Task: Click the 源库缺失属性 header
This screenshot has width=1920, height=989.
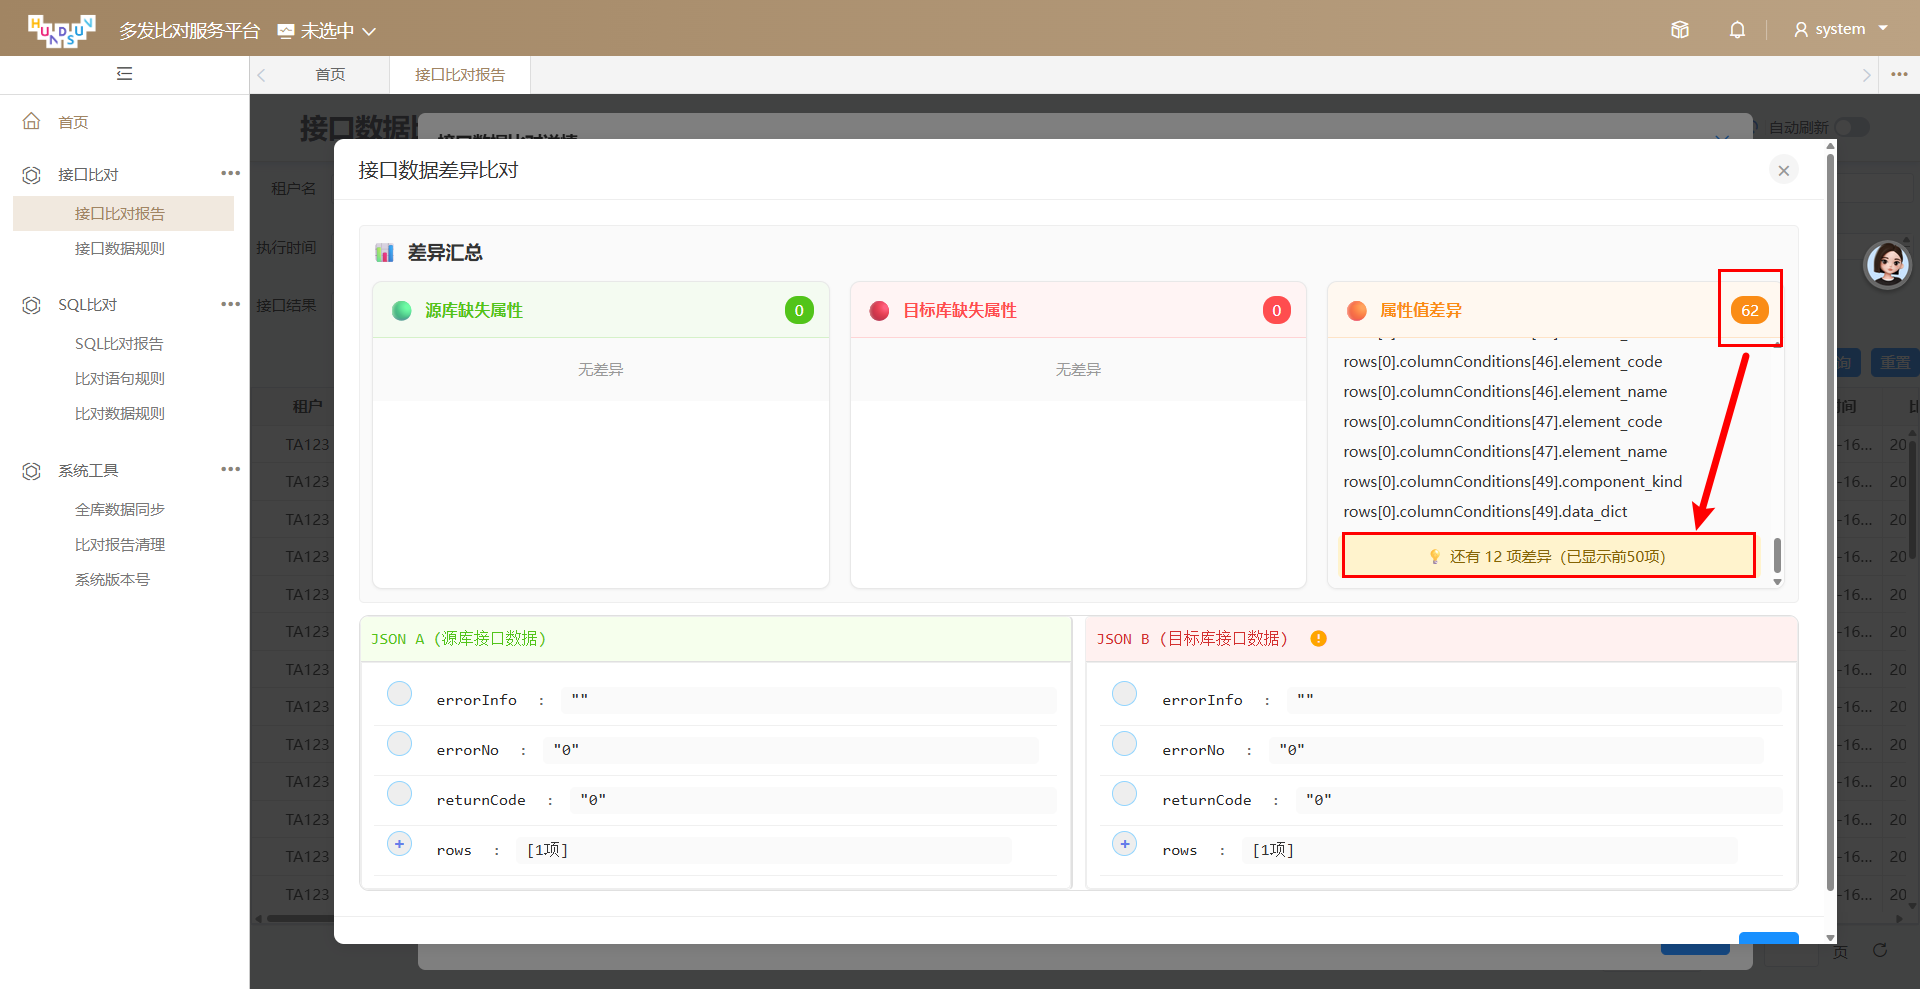Action: tap(601, 310)
